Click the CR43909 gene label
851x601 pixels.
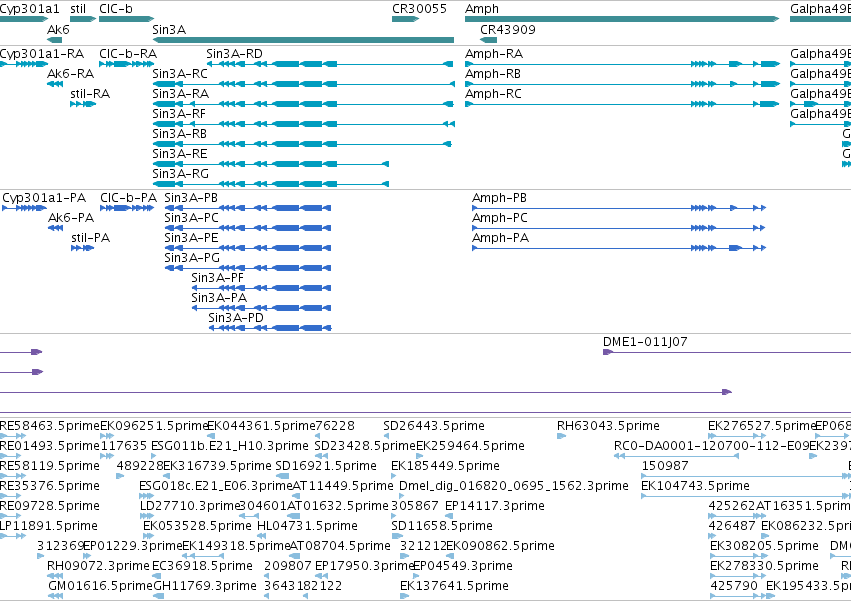(x=507, y=29)
